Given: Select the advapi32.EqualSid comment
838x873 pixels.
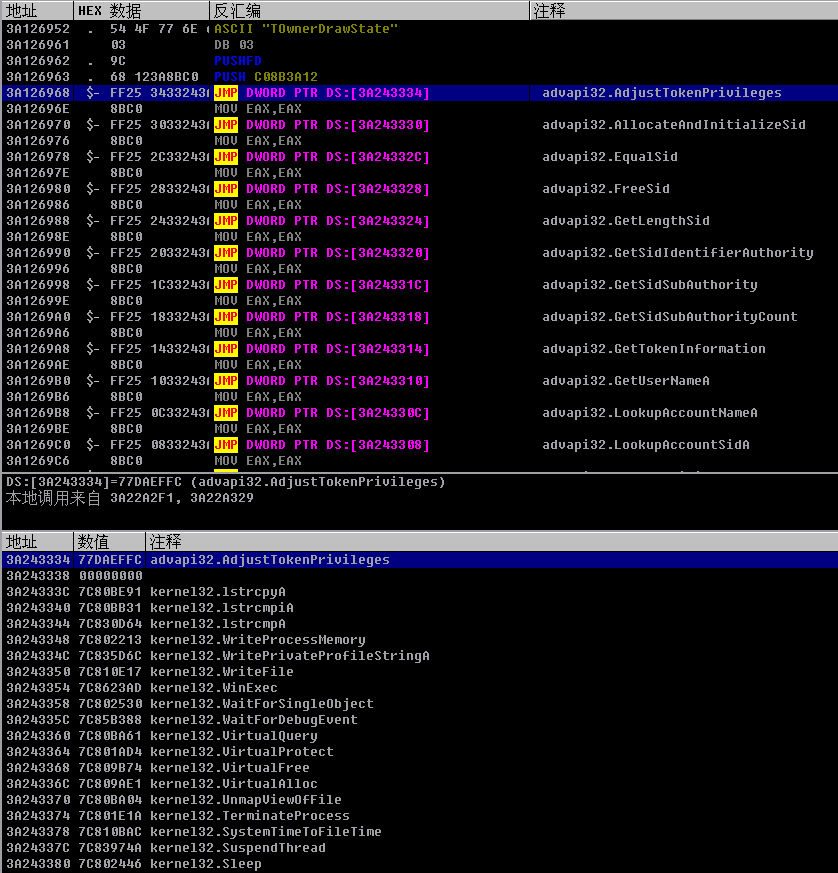Looking at the screenshot, I should 610,157.
